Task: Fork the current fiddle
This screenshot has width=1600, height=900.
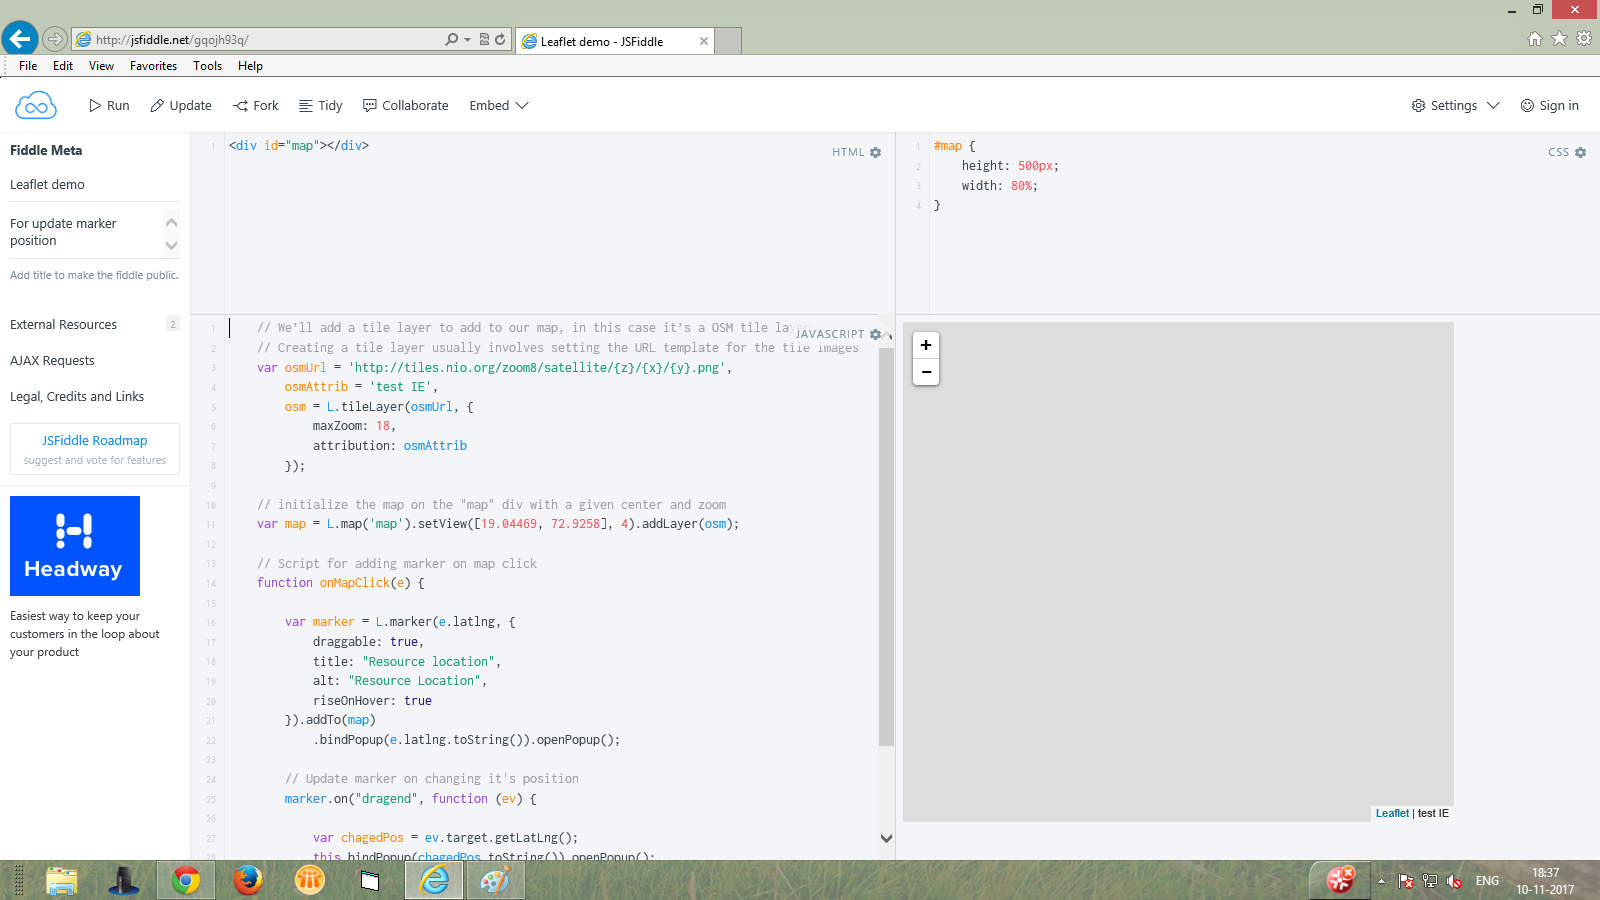Action: (255, 105)
